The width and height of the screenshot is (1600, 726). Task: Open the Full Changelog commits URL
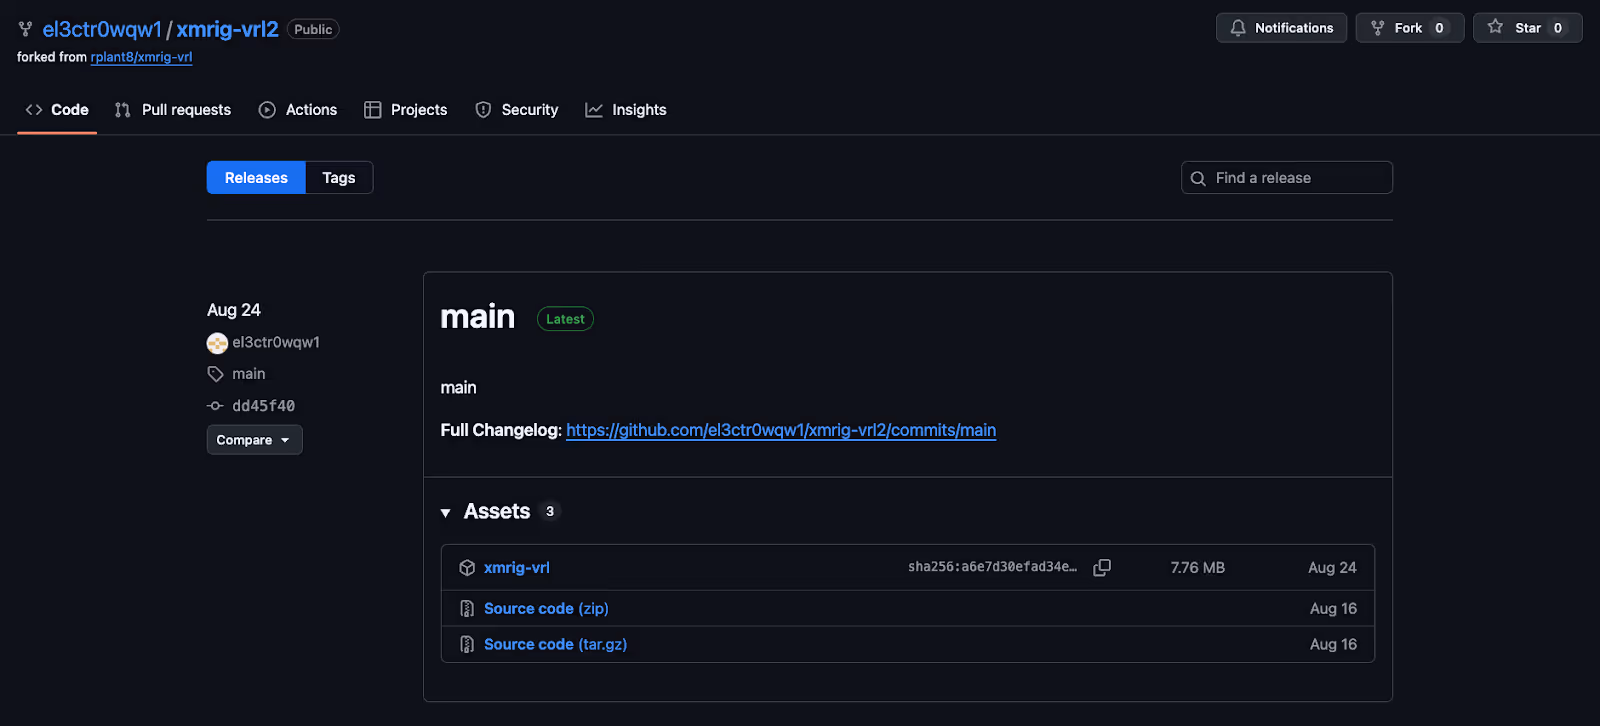pos(781,430)
